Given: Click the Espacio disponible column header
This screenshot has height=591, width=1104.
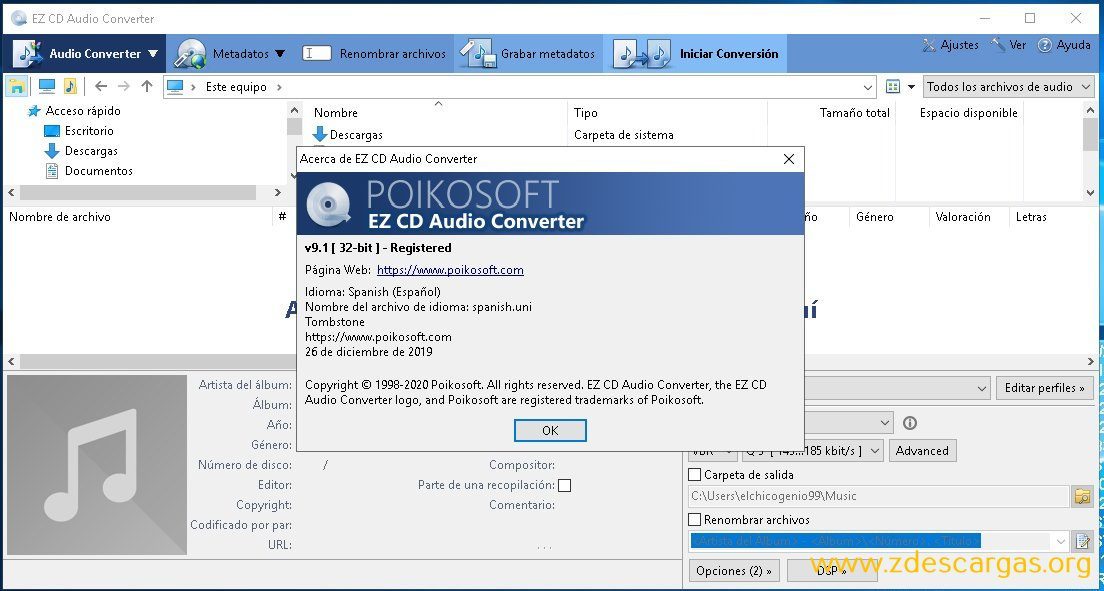Looking at the screenshot, I should point(968,113).
